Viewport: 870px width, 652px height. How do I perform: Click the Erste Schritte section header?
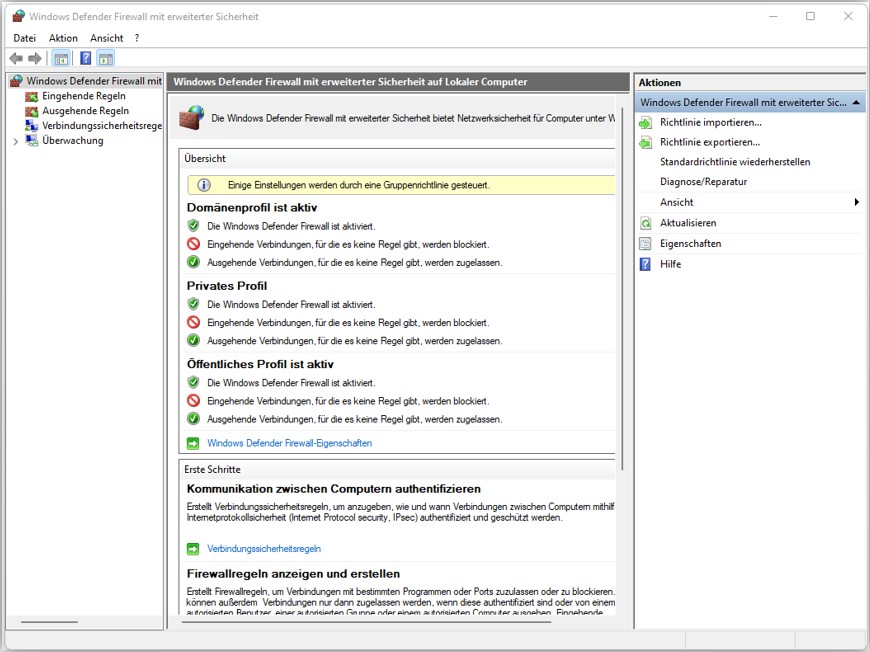click(x=213, y=469)
